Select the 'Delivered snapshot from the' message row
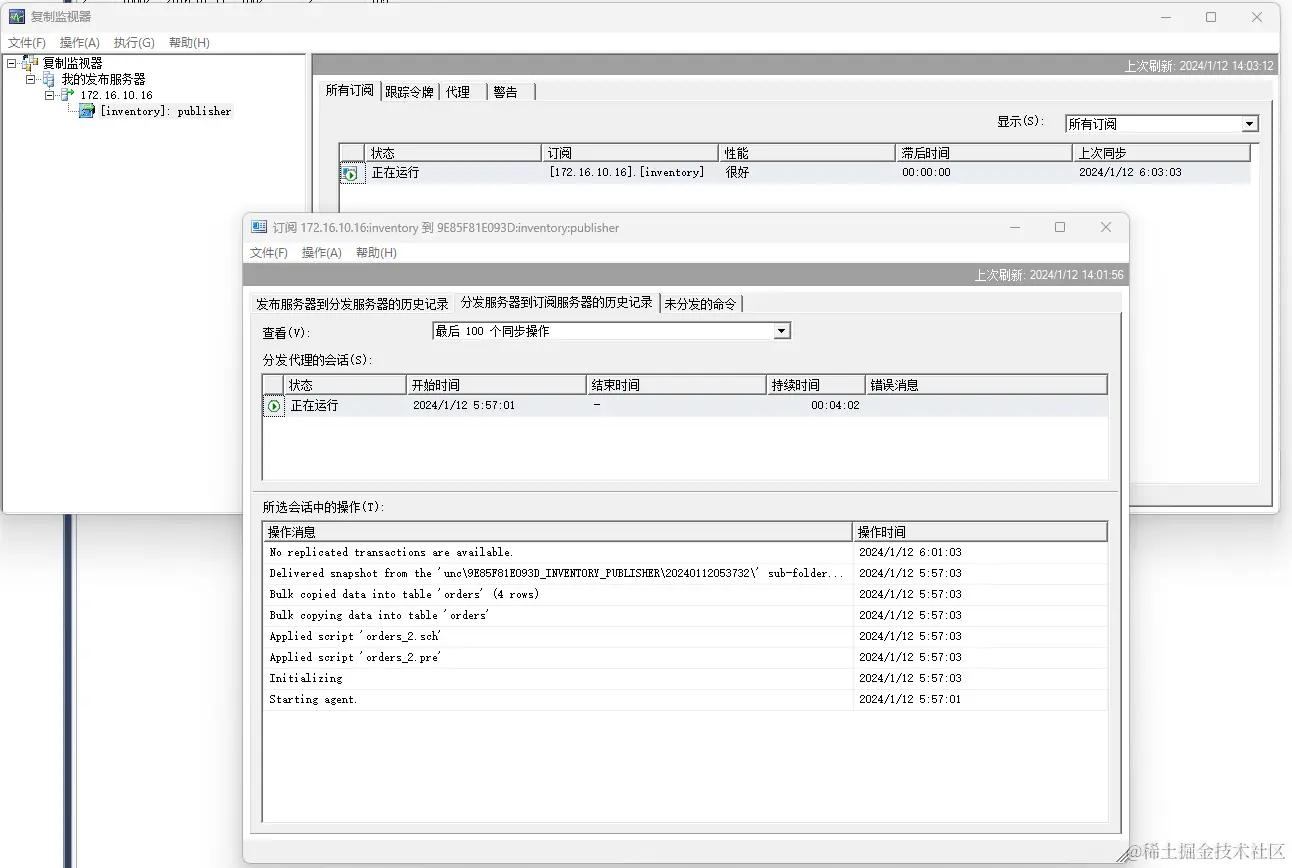The height and width of the screenshot is (868, 1292). (x=685, y=573)
